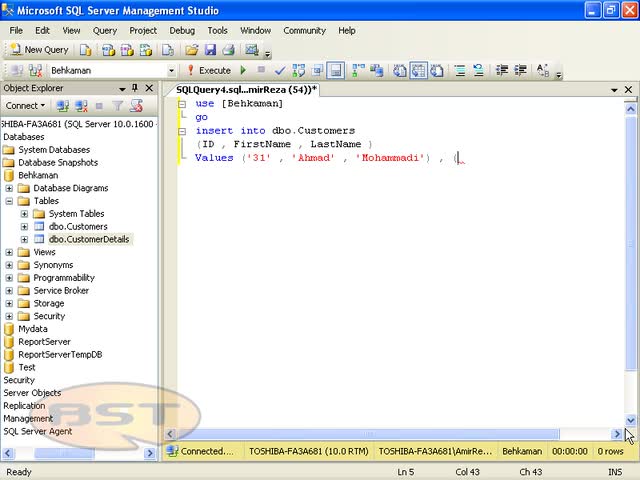The height and width of the screenshot is (480, 640).
Task: Click the Connect dropdown in Object Explorer
Action: 25,106
